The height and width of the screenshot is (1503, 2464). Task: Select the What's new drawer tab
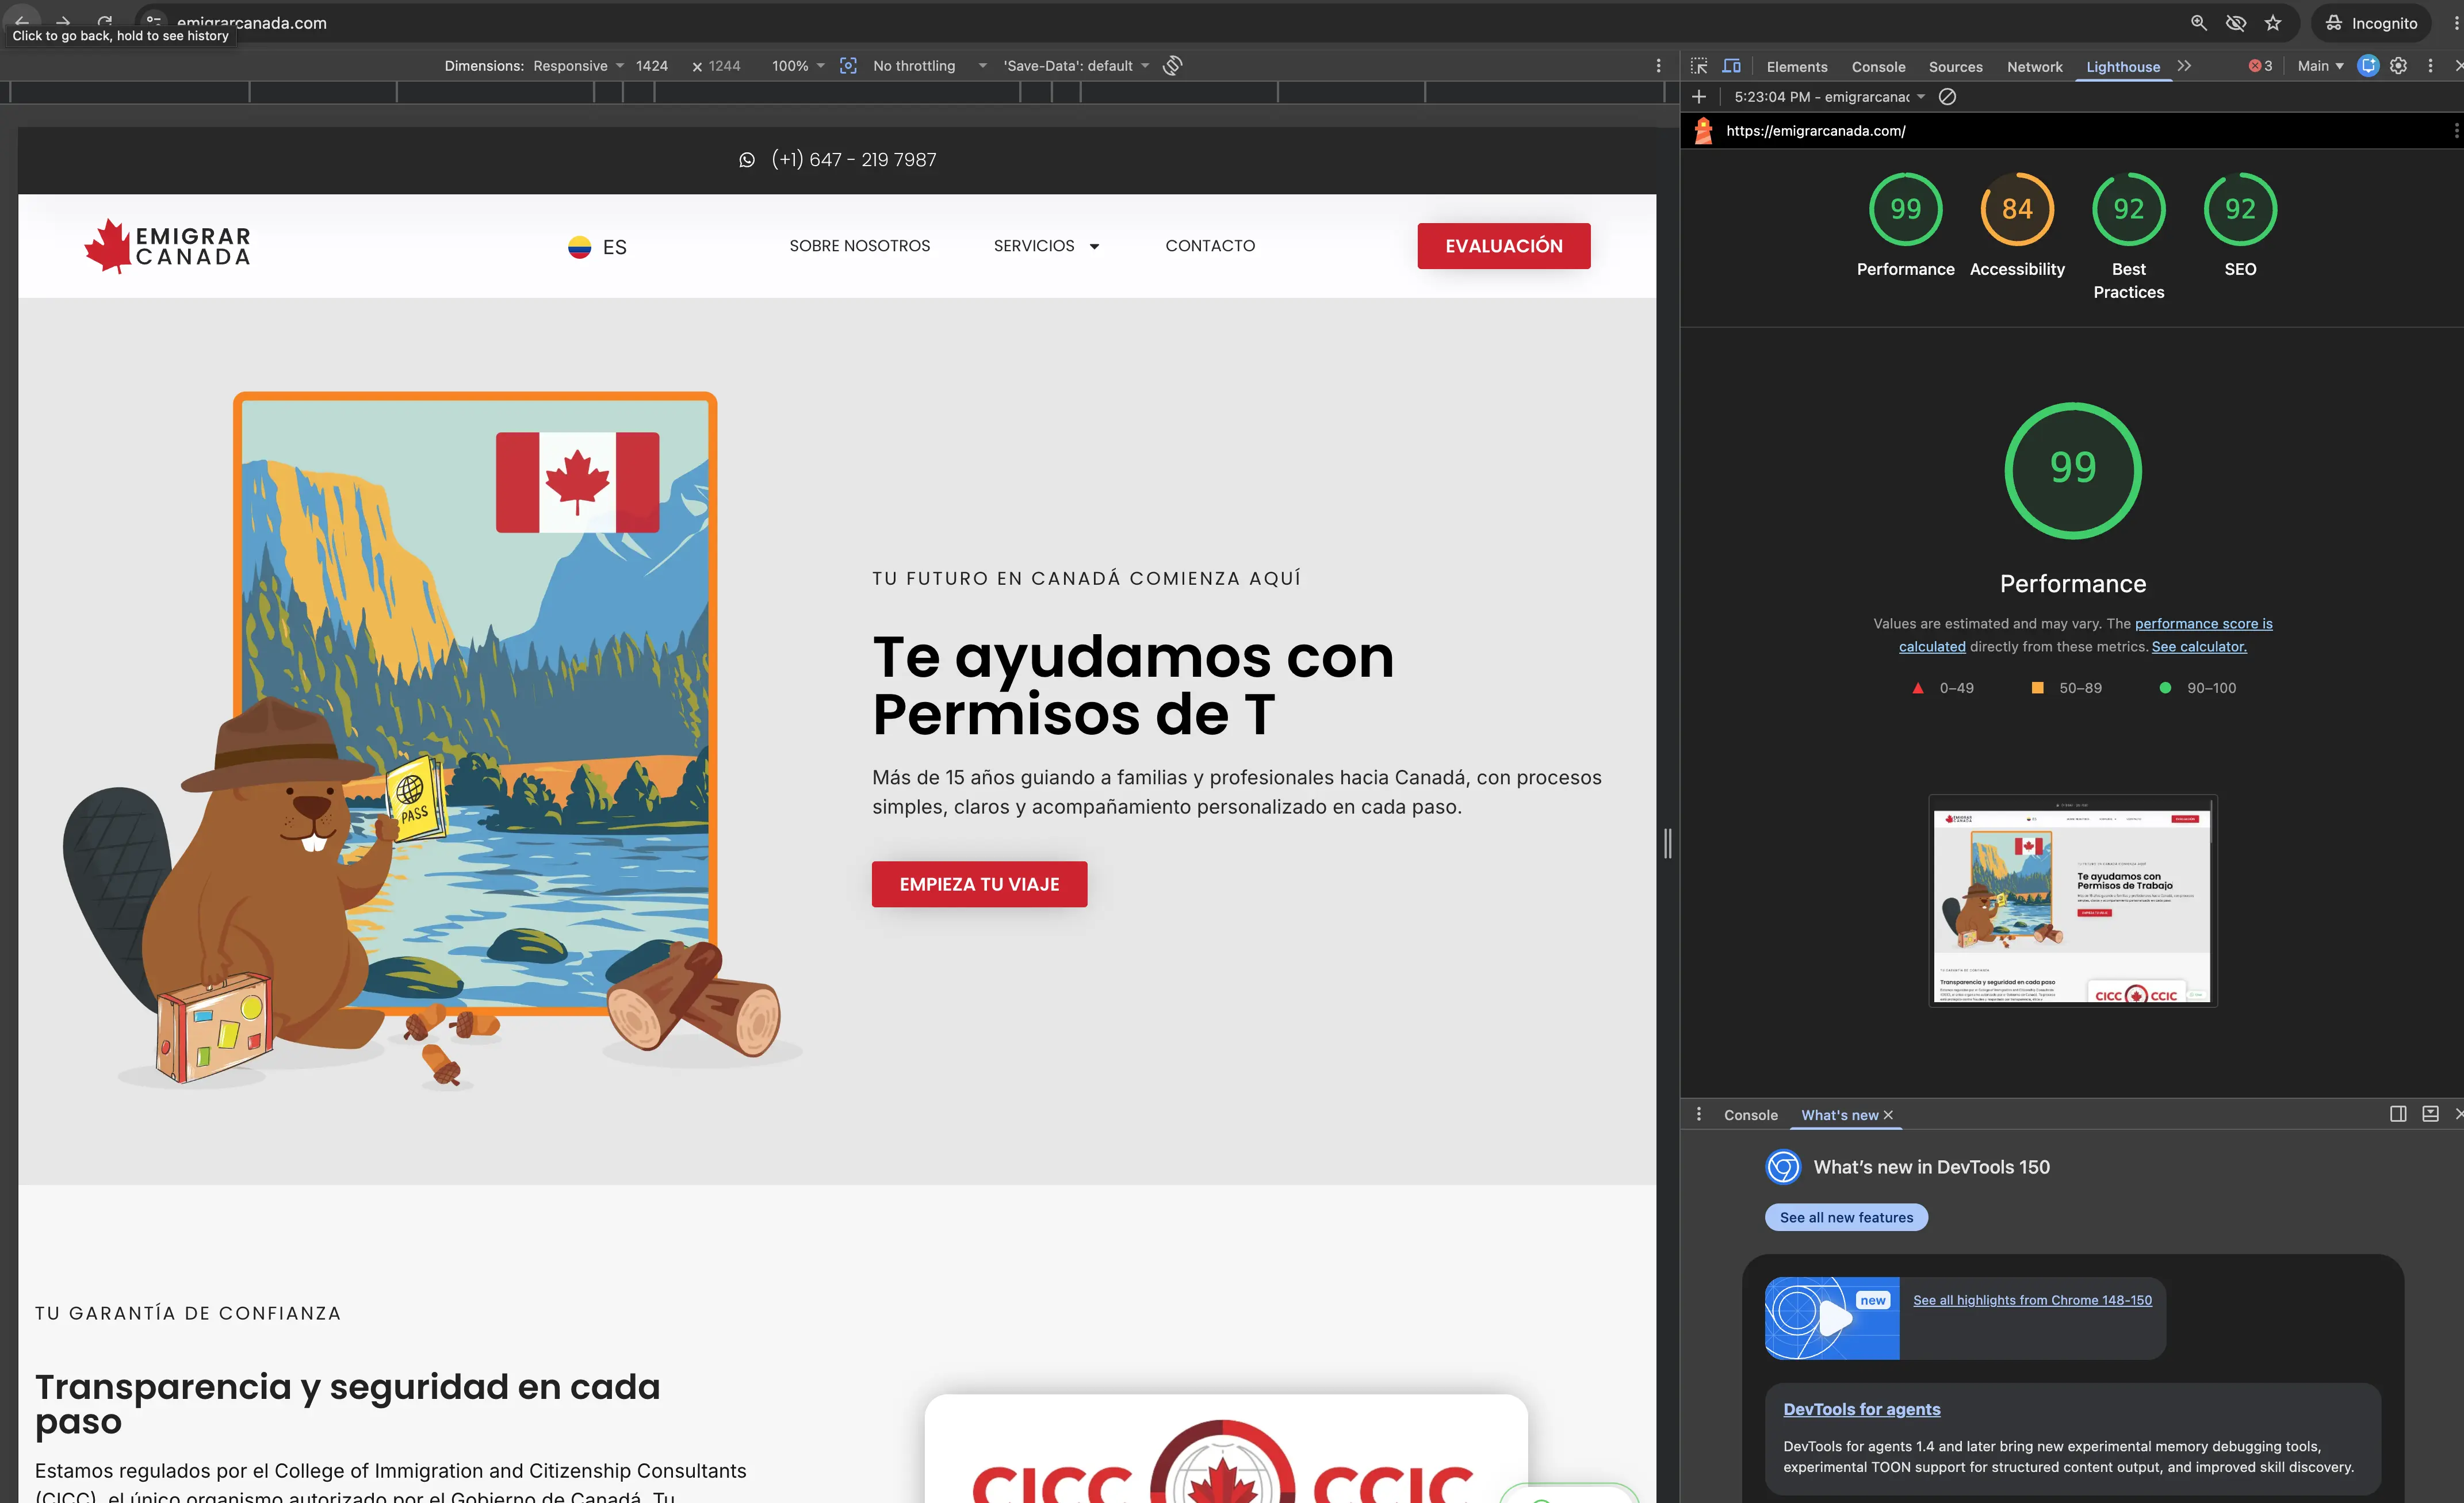point(1839,1115)
